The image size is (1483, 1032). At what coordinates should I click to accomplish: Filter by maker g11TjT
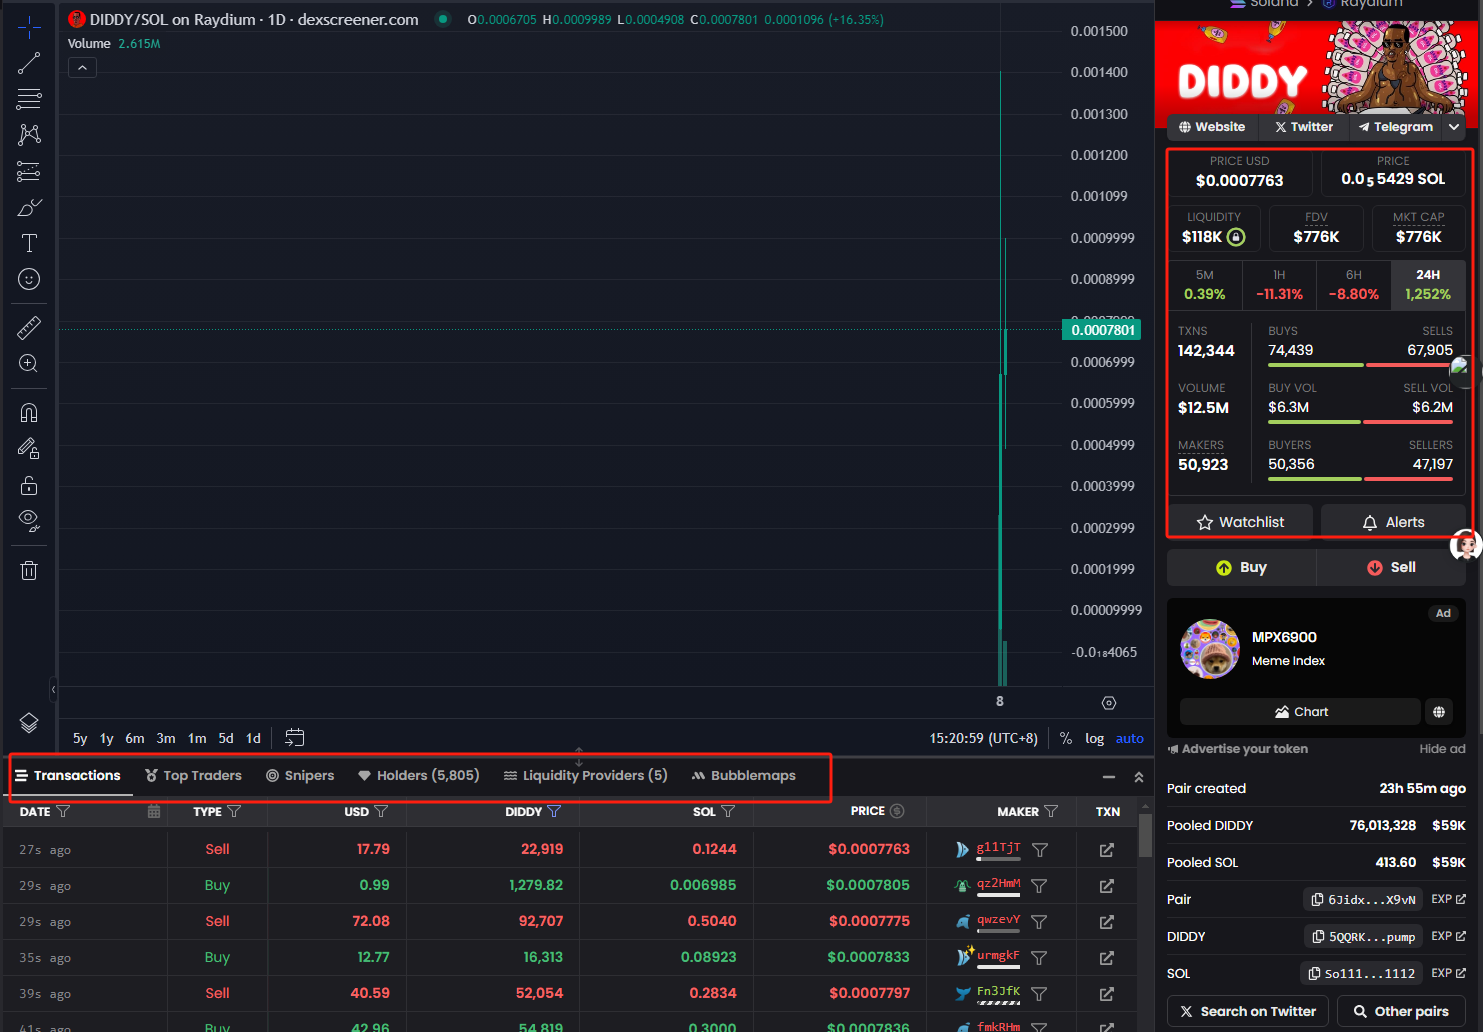[1040, 850]
